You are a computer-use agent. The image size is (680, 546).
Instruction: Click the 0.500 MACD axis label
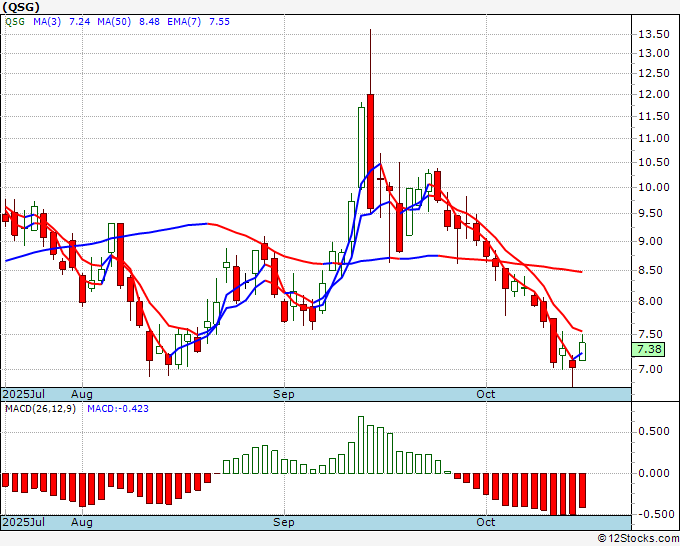click(654, 432)
